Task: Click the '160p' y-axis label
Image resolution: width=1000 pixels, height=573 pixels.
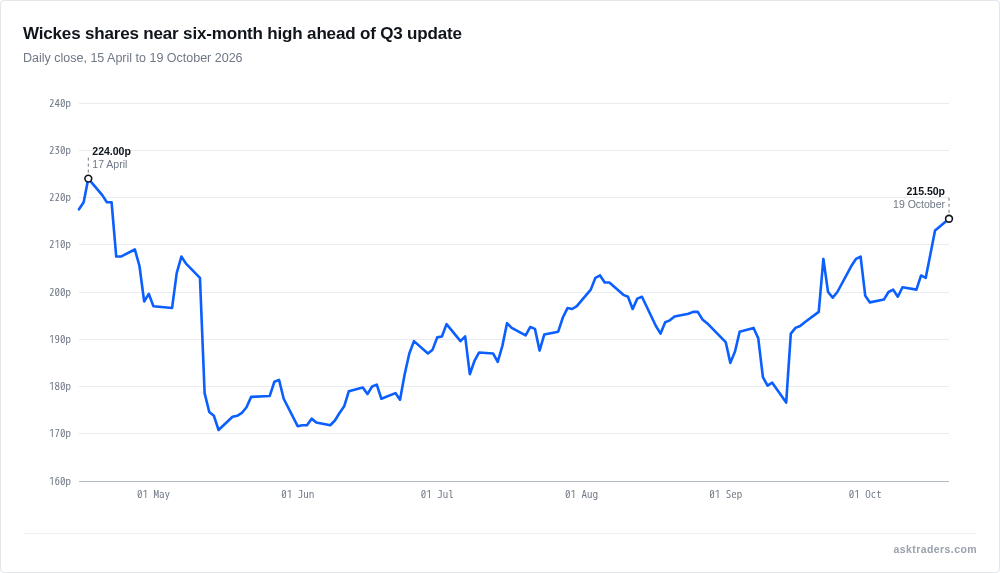Action: pos(60,481)
